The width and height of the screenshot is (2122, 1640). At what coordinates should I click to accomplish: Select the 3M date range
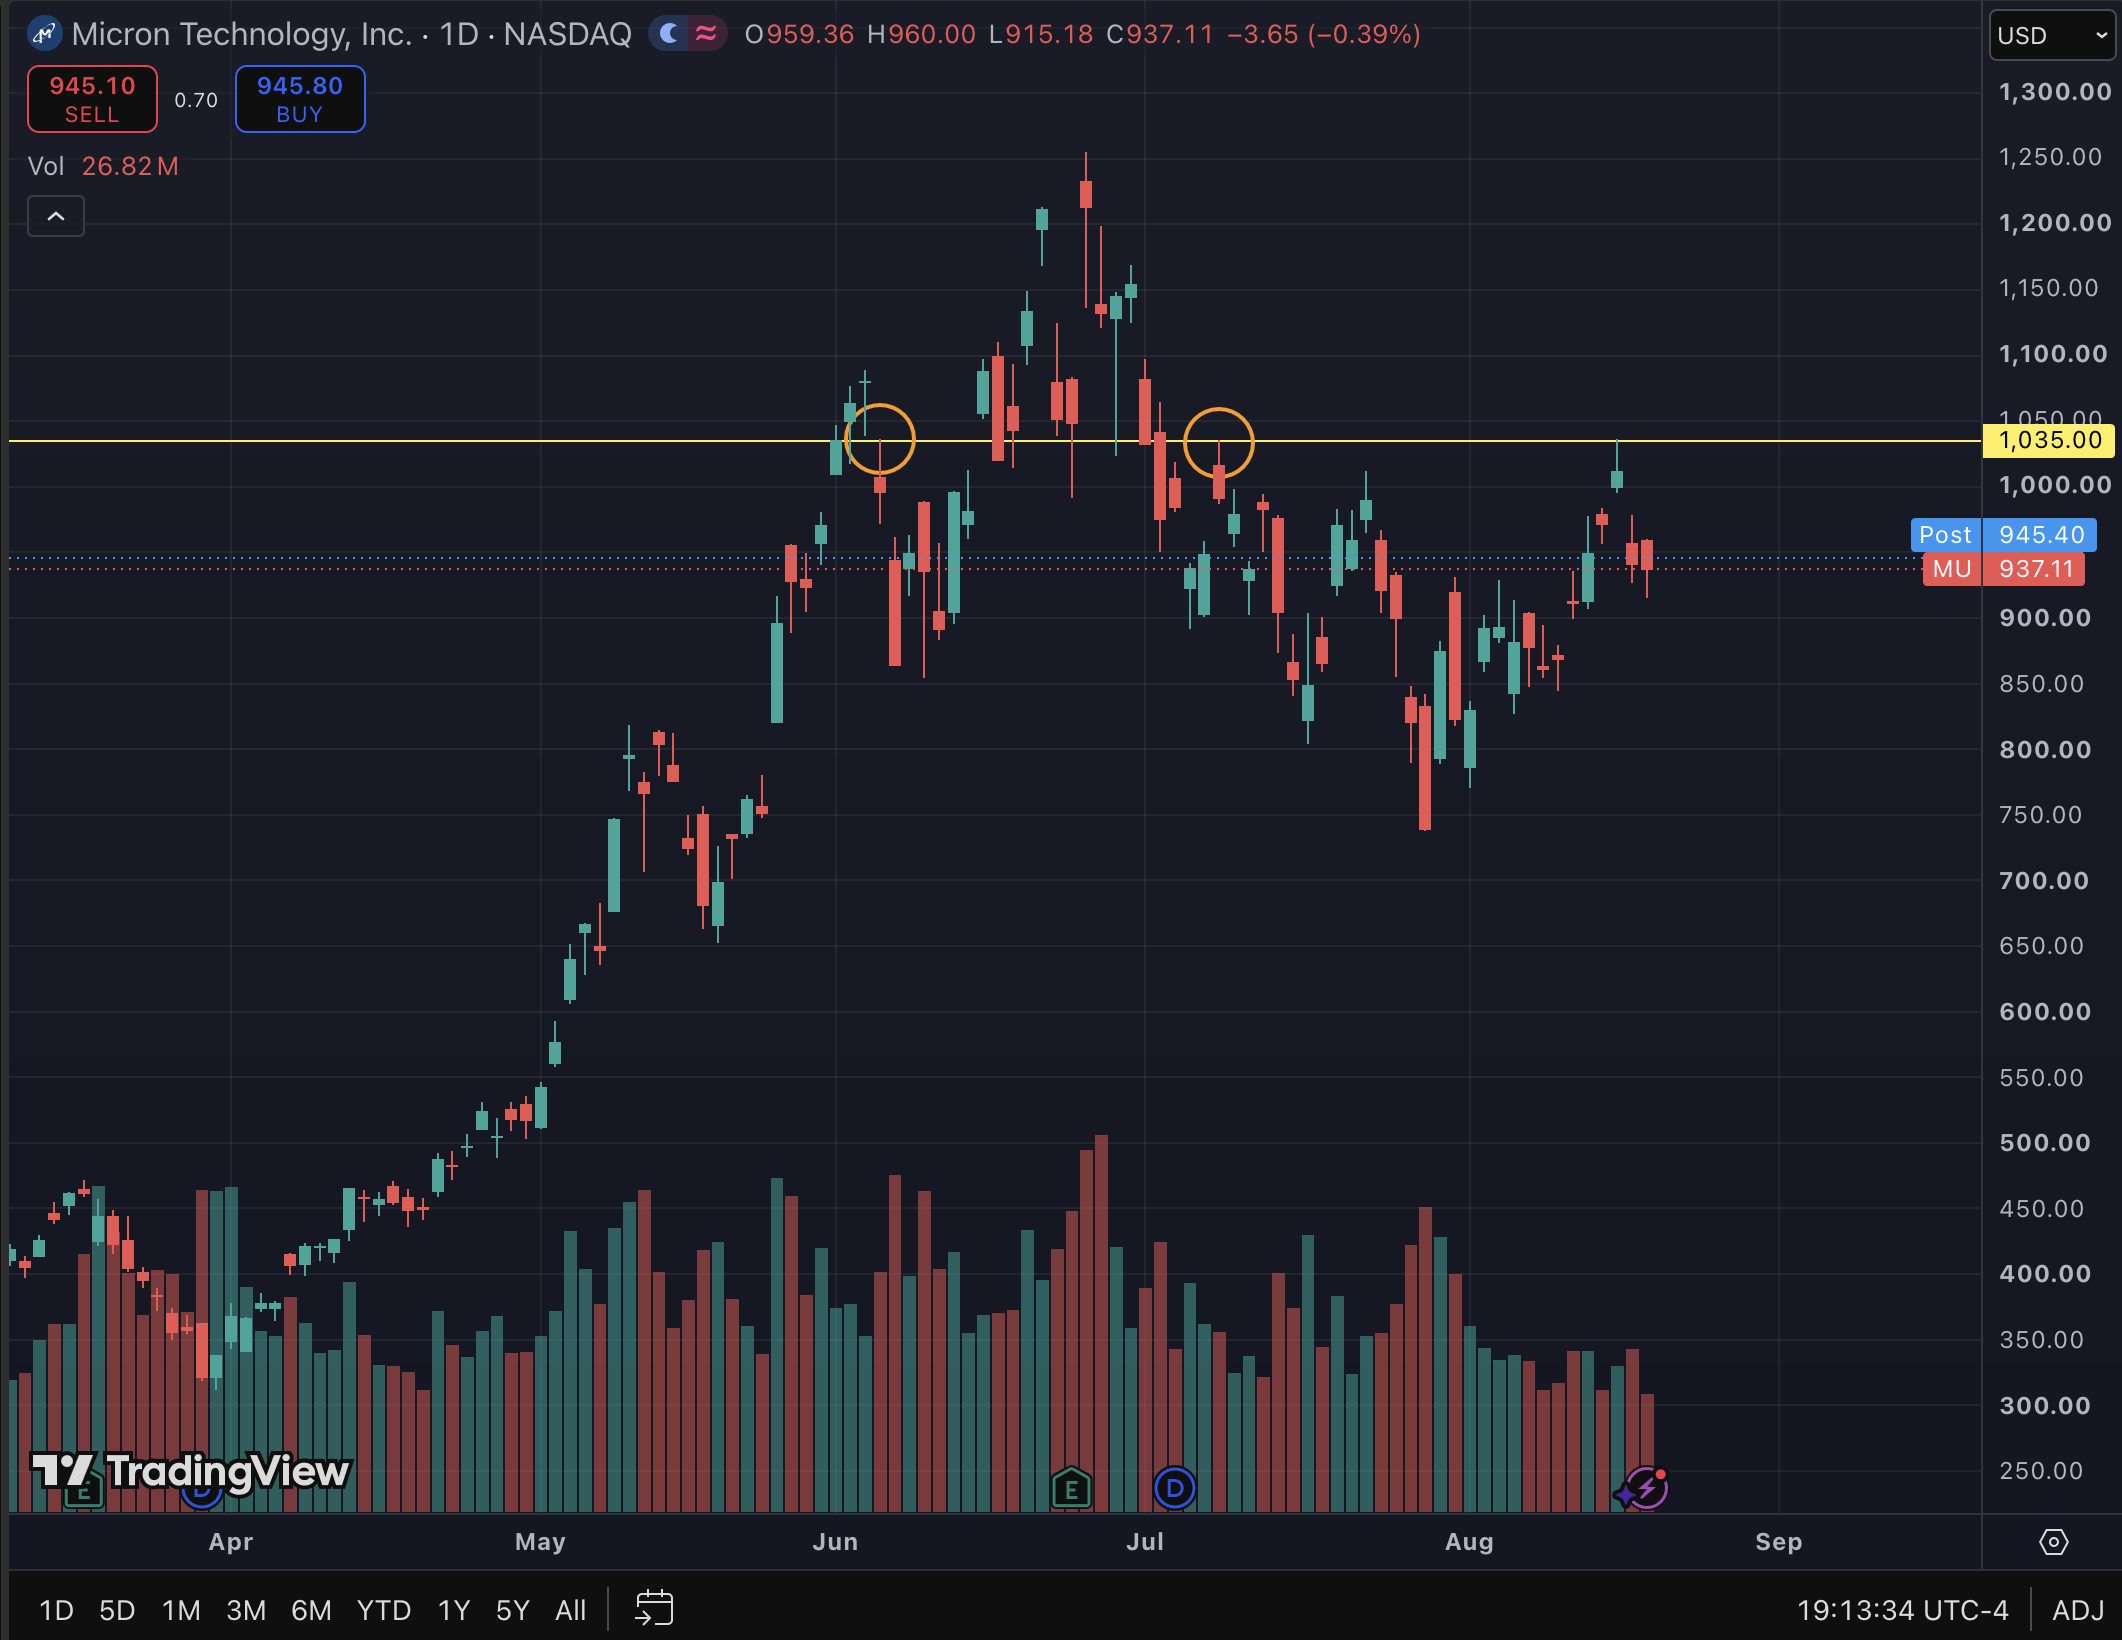point(246,1610)
